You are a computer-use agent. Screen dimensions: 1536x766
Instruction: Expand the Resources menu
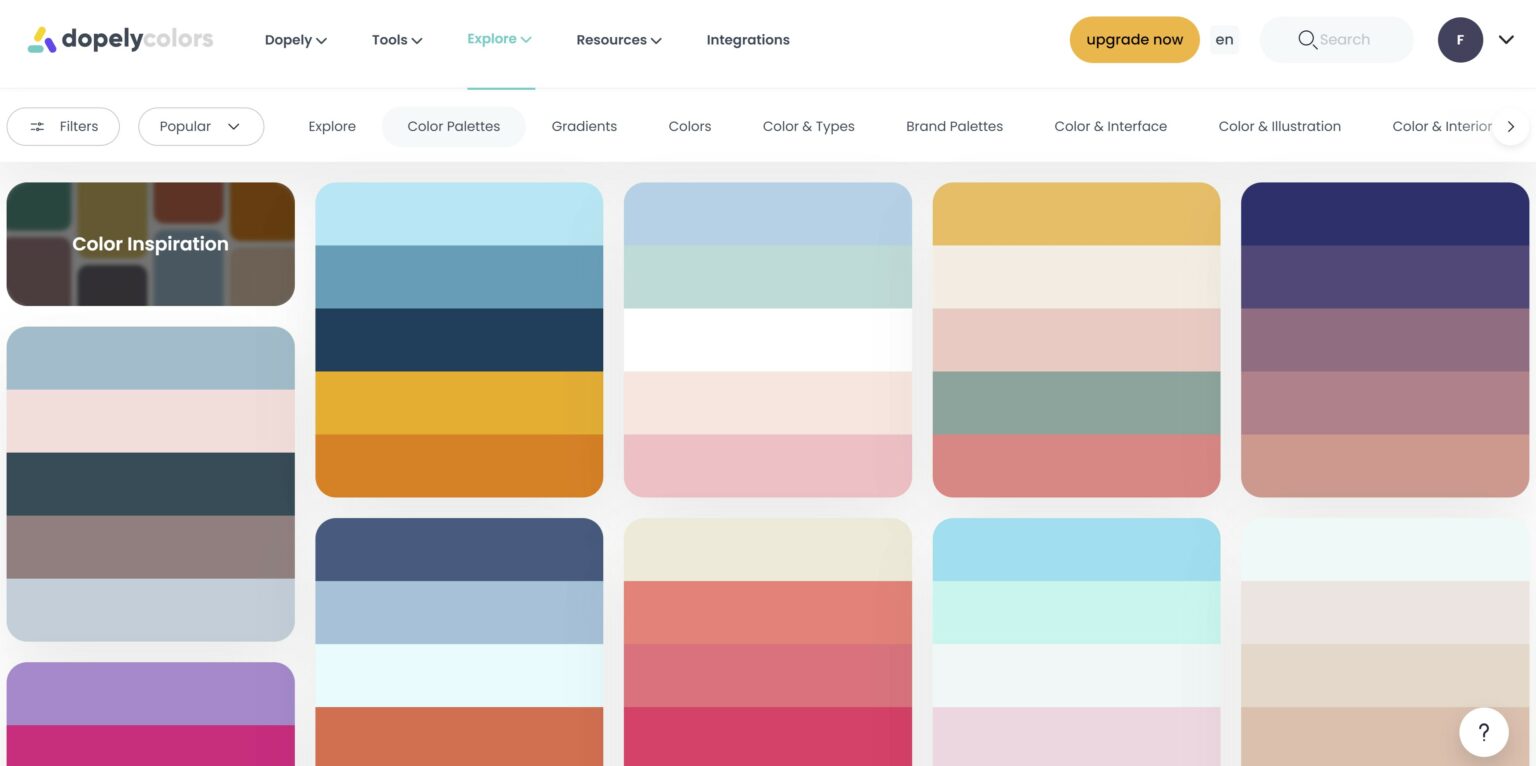click(618, 40)
